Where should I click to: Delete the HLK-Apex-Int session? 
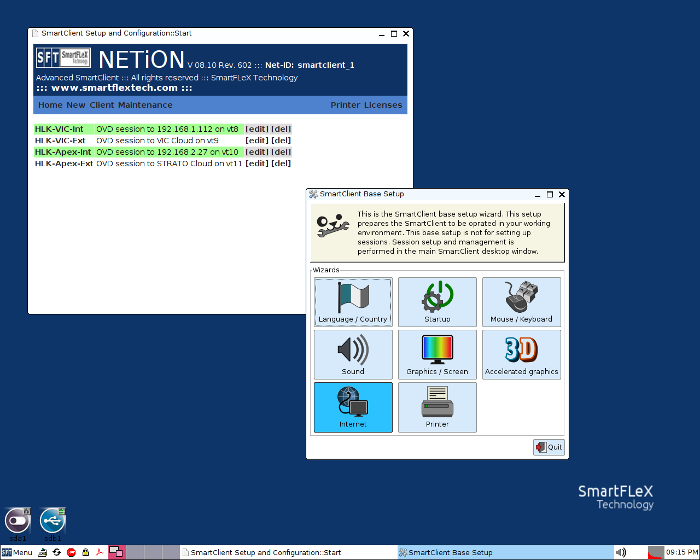281,152
